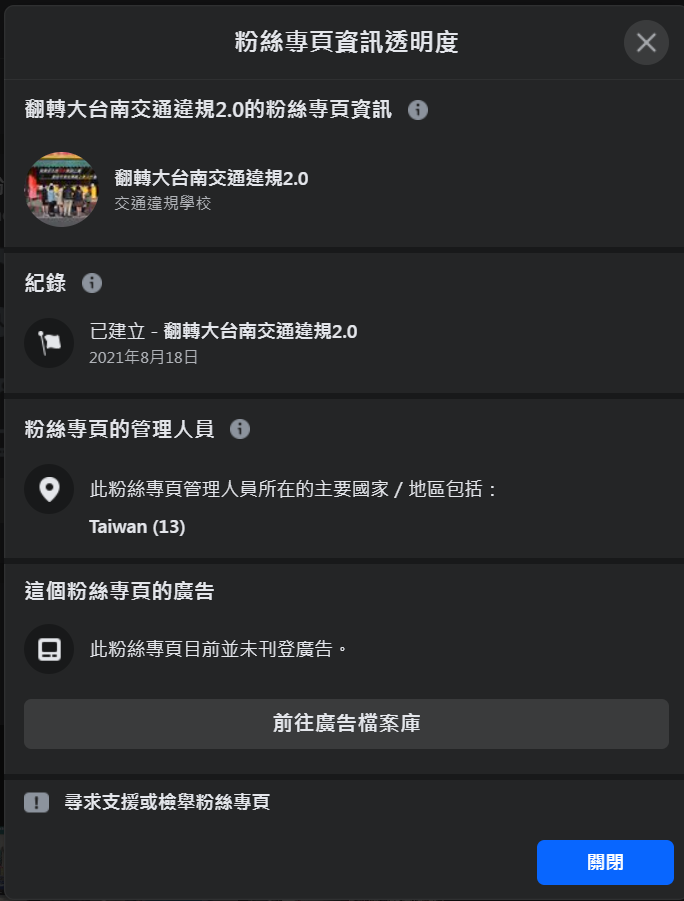The image size is (684, 901).
Task: Select Taiwan (13) country entry
Action: tap(137, 527)
